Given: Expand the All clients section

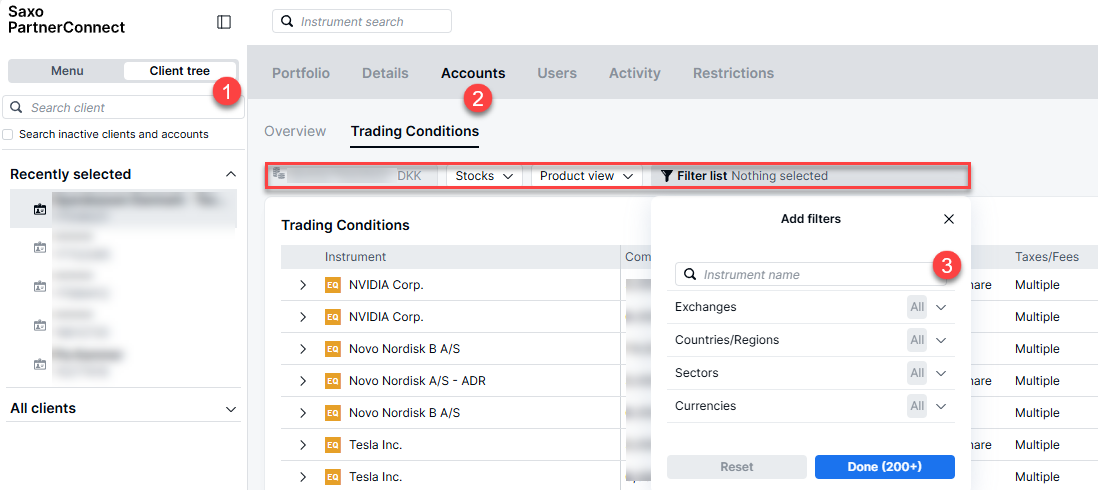Looking at the screenshot, I should [231, 409].
